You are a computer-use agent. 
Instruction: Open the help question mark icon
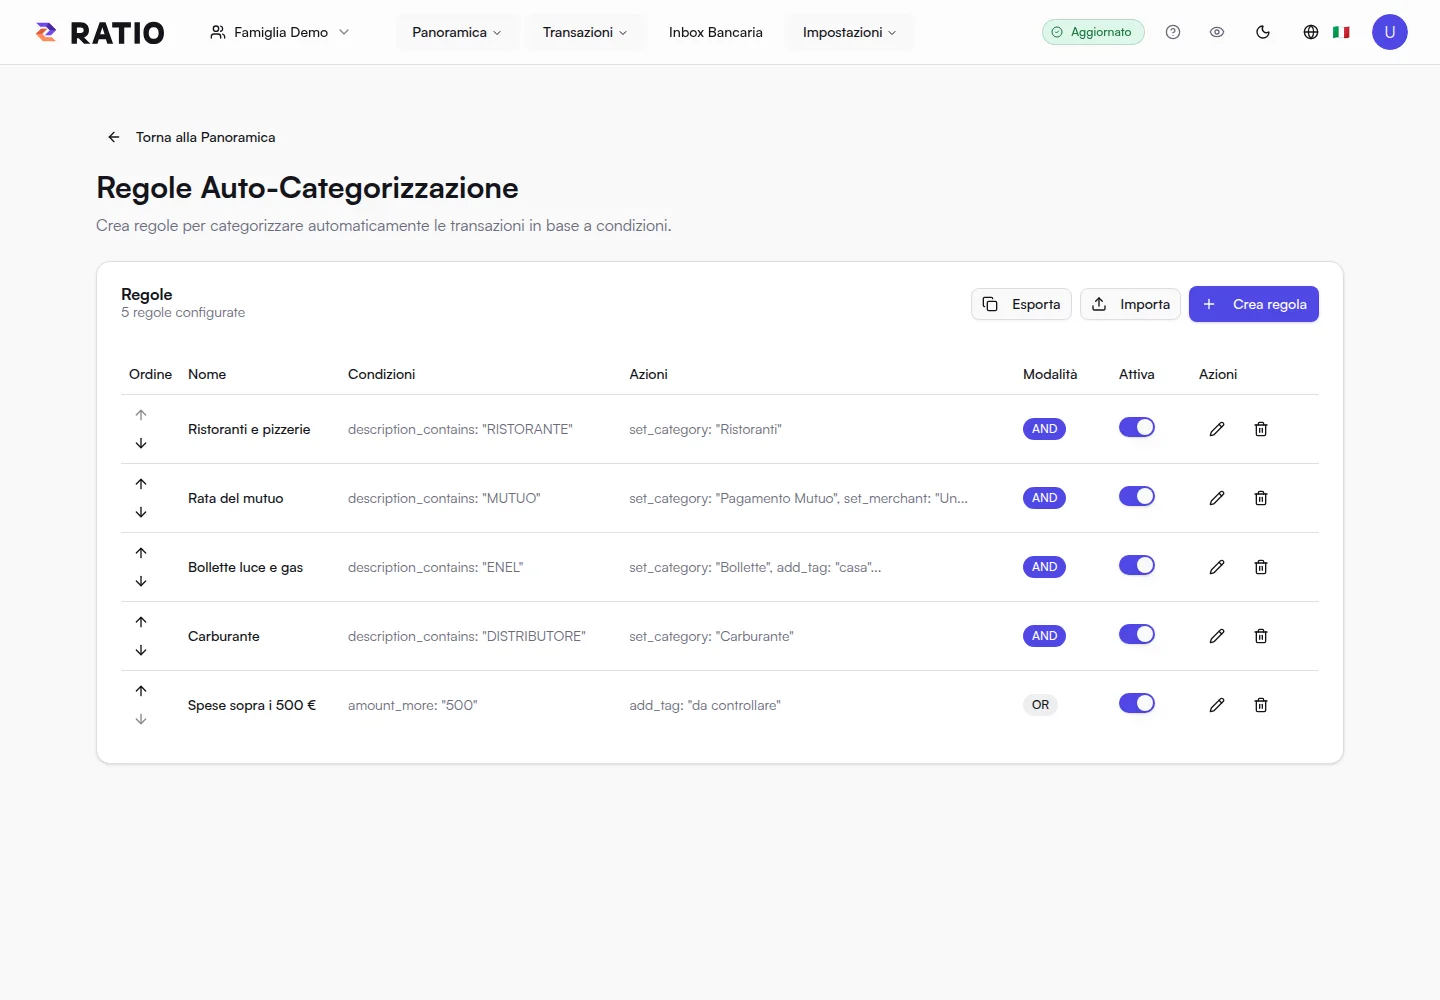1173,32
